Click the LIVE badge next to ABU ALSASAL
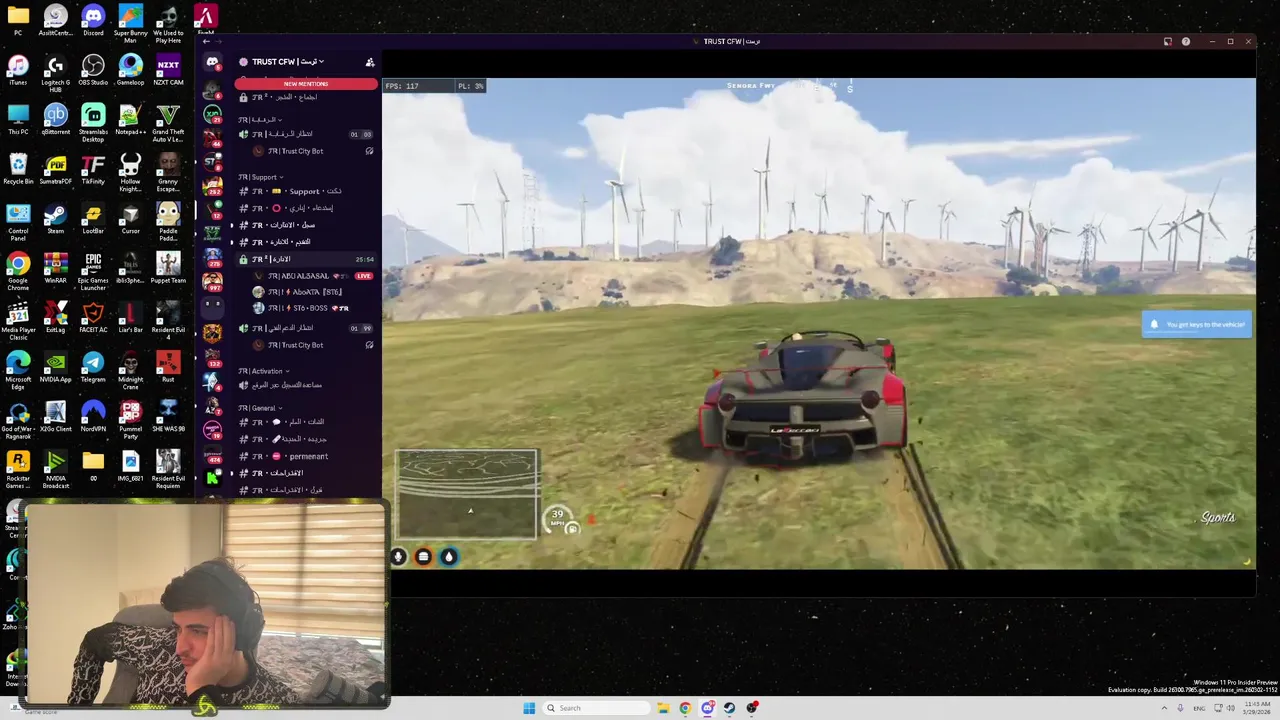 click(x=364, y=276)
